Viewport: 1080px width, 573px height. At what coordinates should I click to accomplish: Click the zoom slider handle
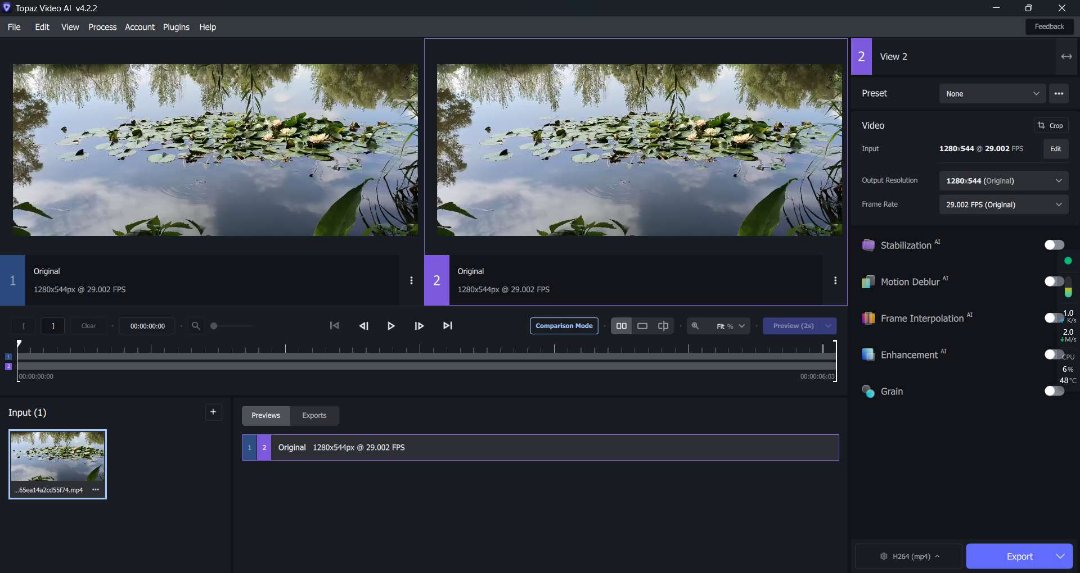(214, 326)
